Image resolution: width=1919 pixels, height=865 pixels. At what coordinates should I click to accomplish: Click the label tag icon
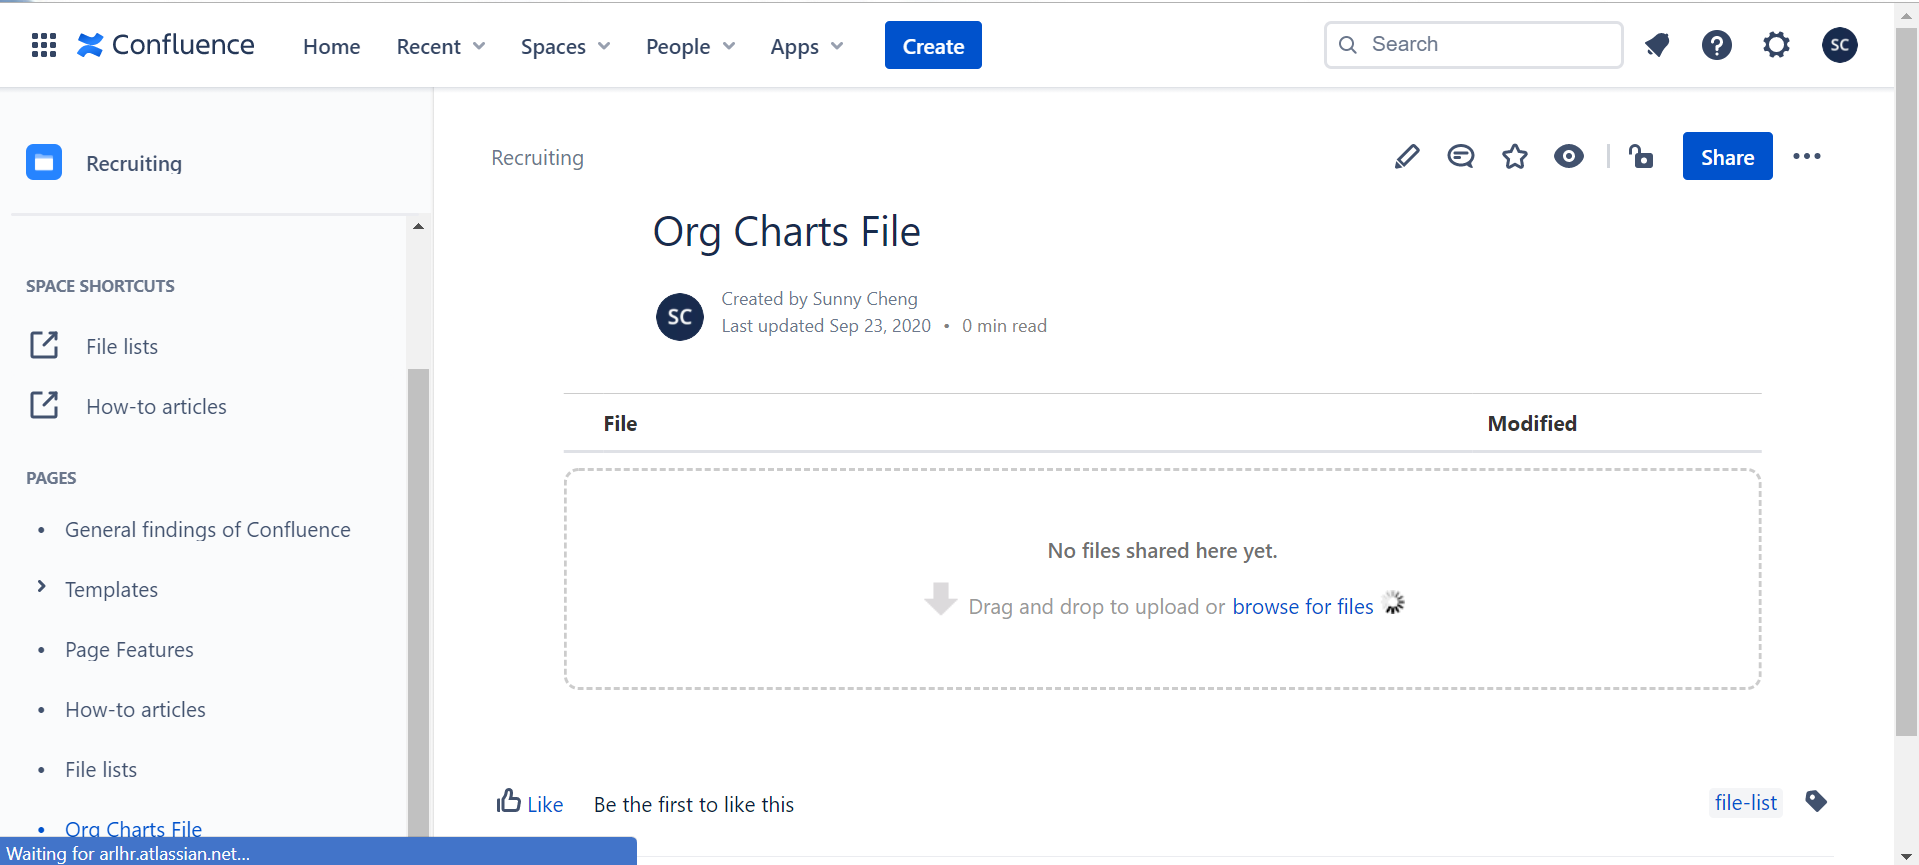pyautogui.click(x=1817, y=801)
